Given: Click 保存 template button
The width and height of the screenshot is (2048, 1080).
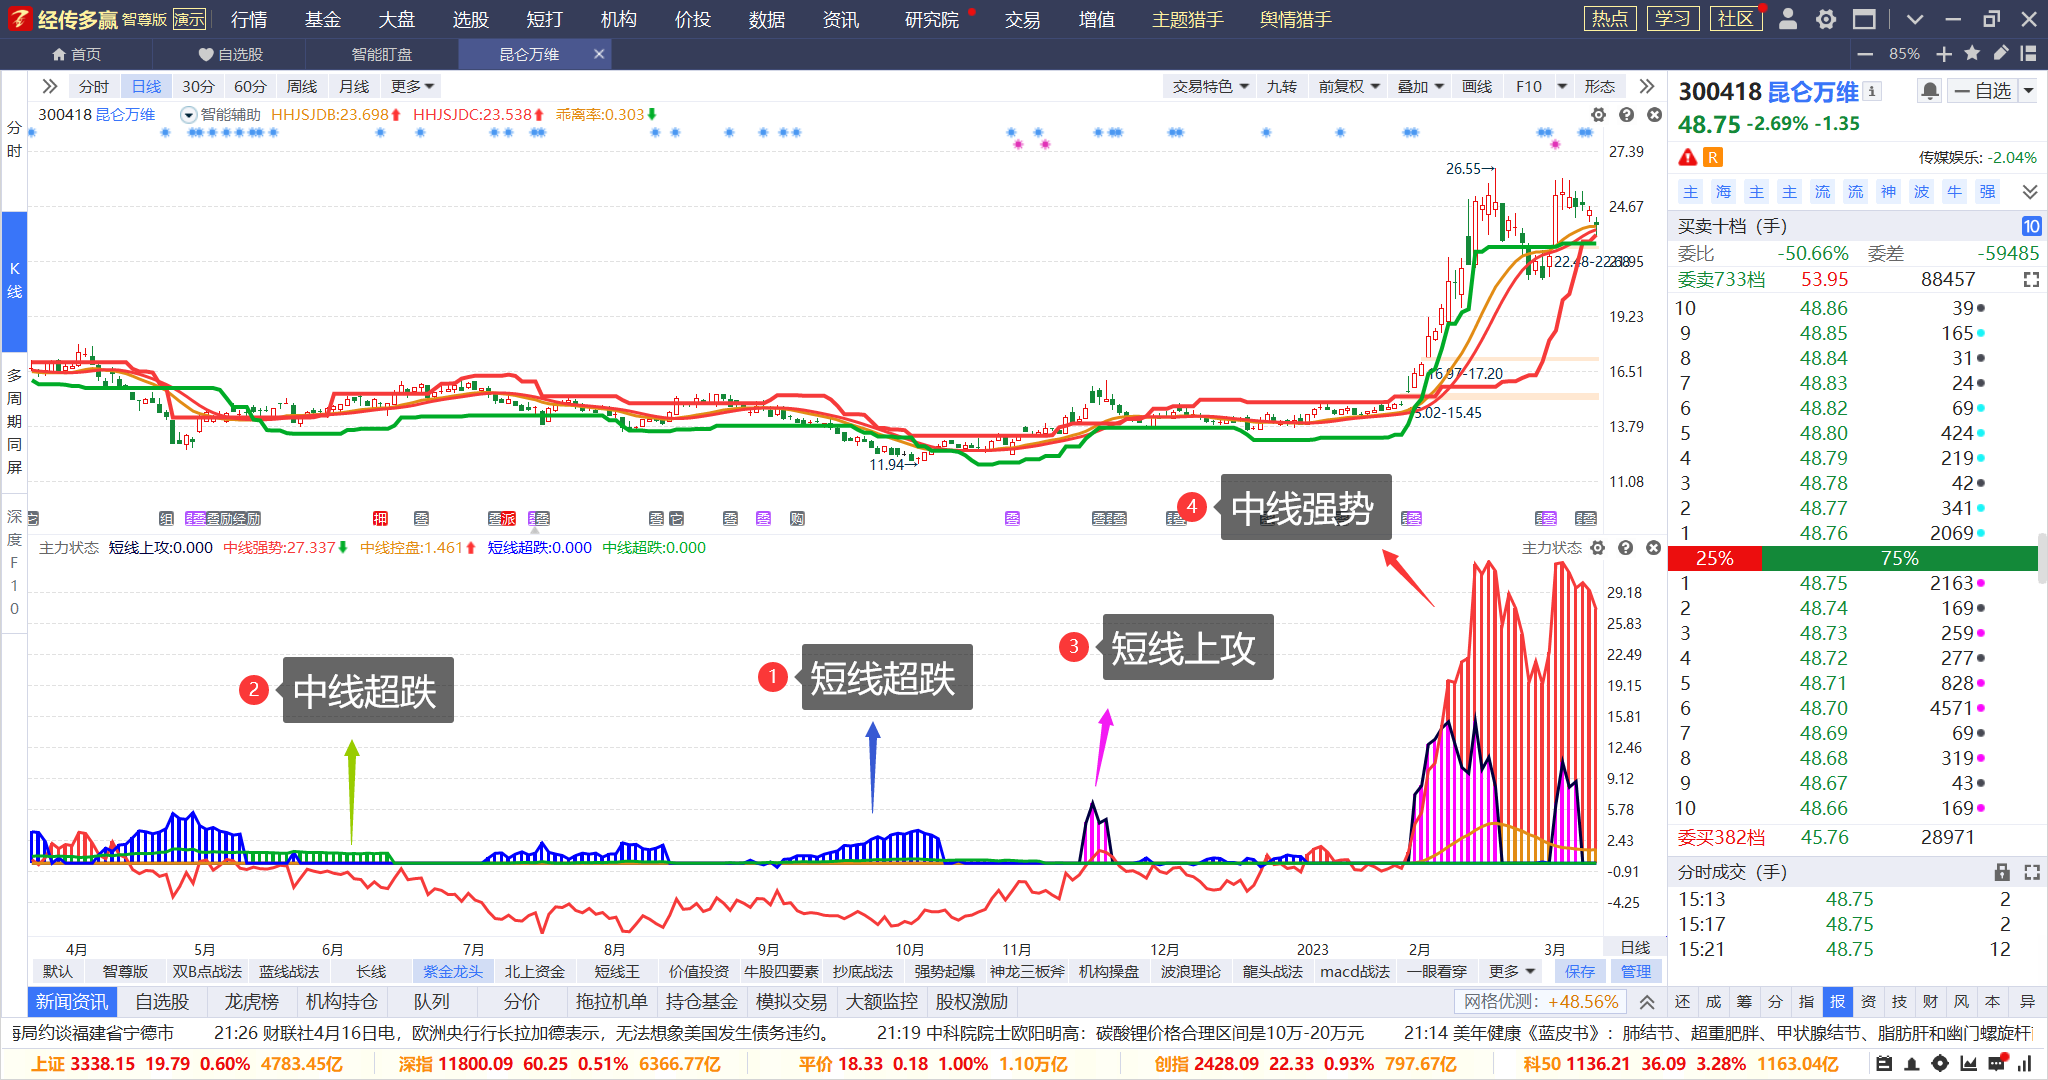Looking at the screenshot, I should click(x=1580, y=971).
